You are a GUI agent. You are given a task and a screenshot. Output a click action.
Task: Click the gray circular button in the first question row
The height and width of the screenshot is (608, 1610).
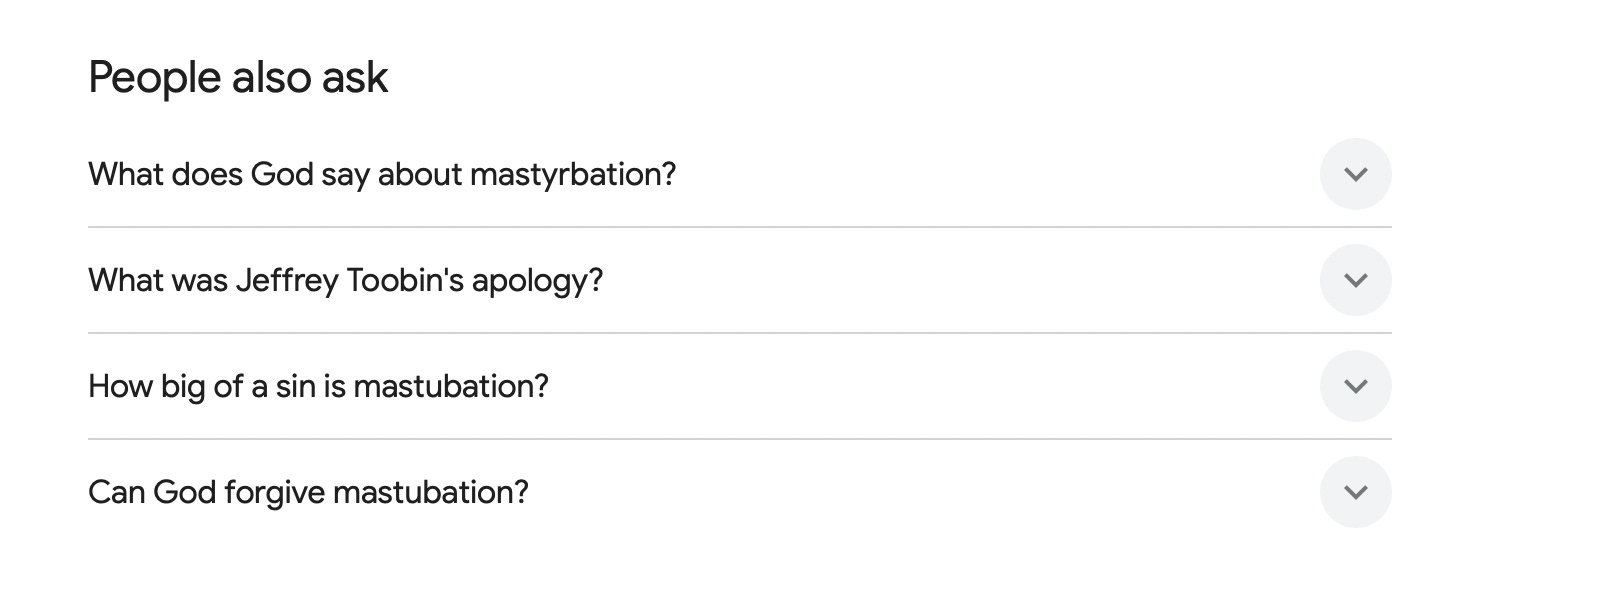click(x=1355, y=174)
